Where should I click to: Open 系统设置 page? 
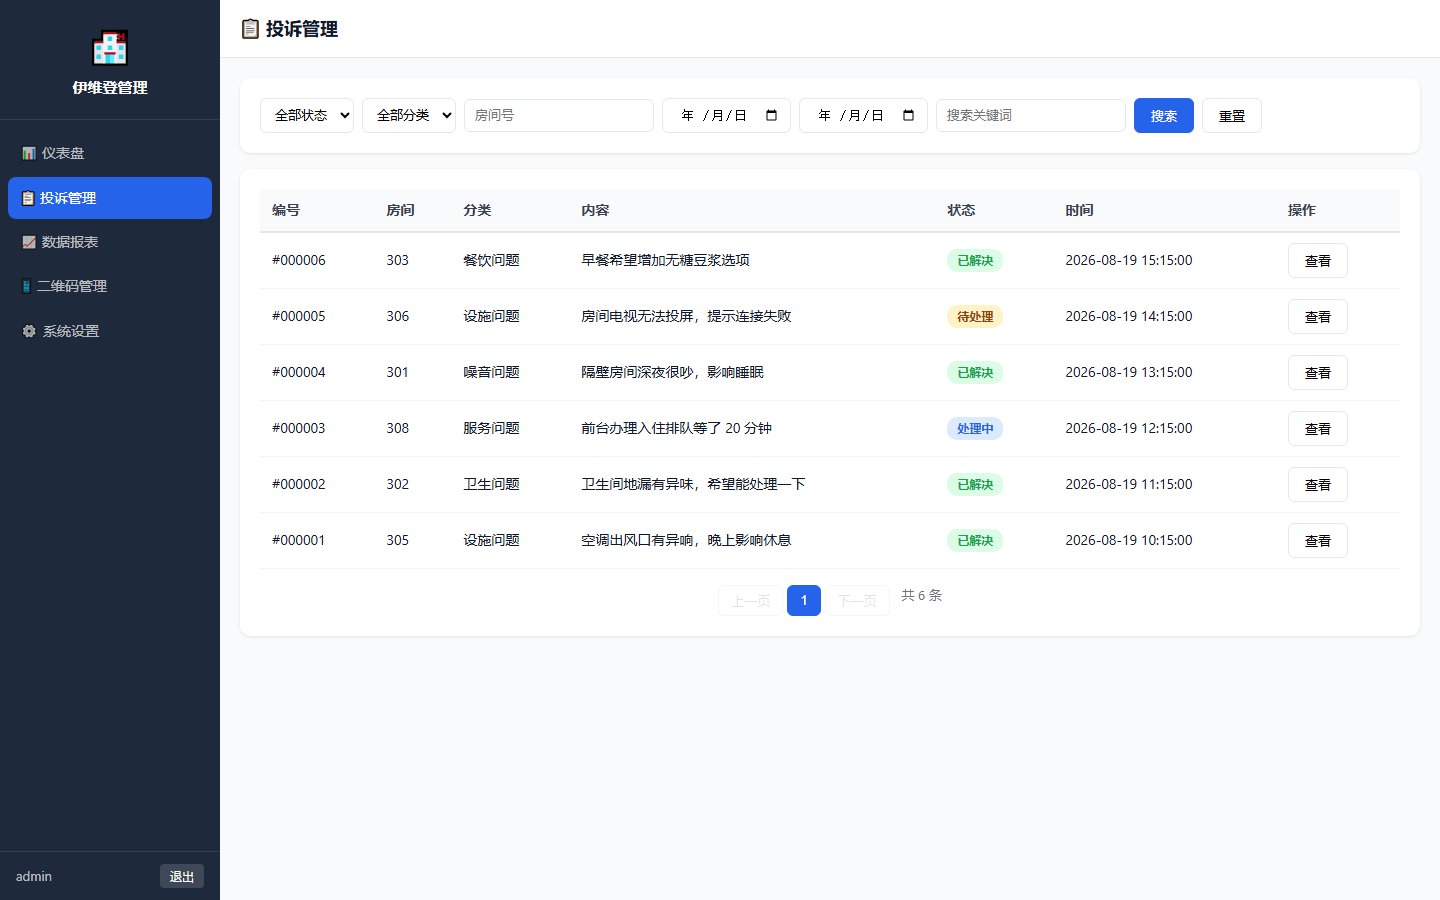coord(110,331)
